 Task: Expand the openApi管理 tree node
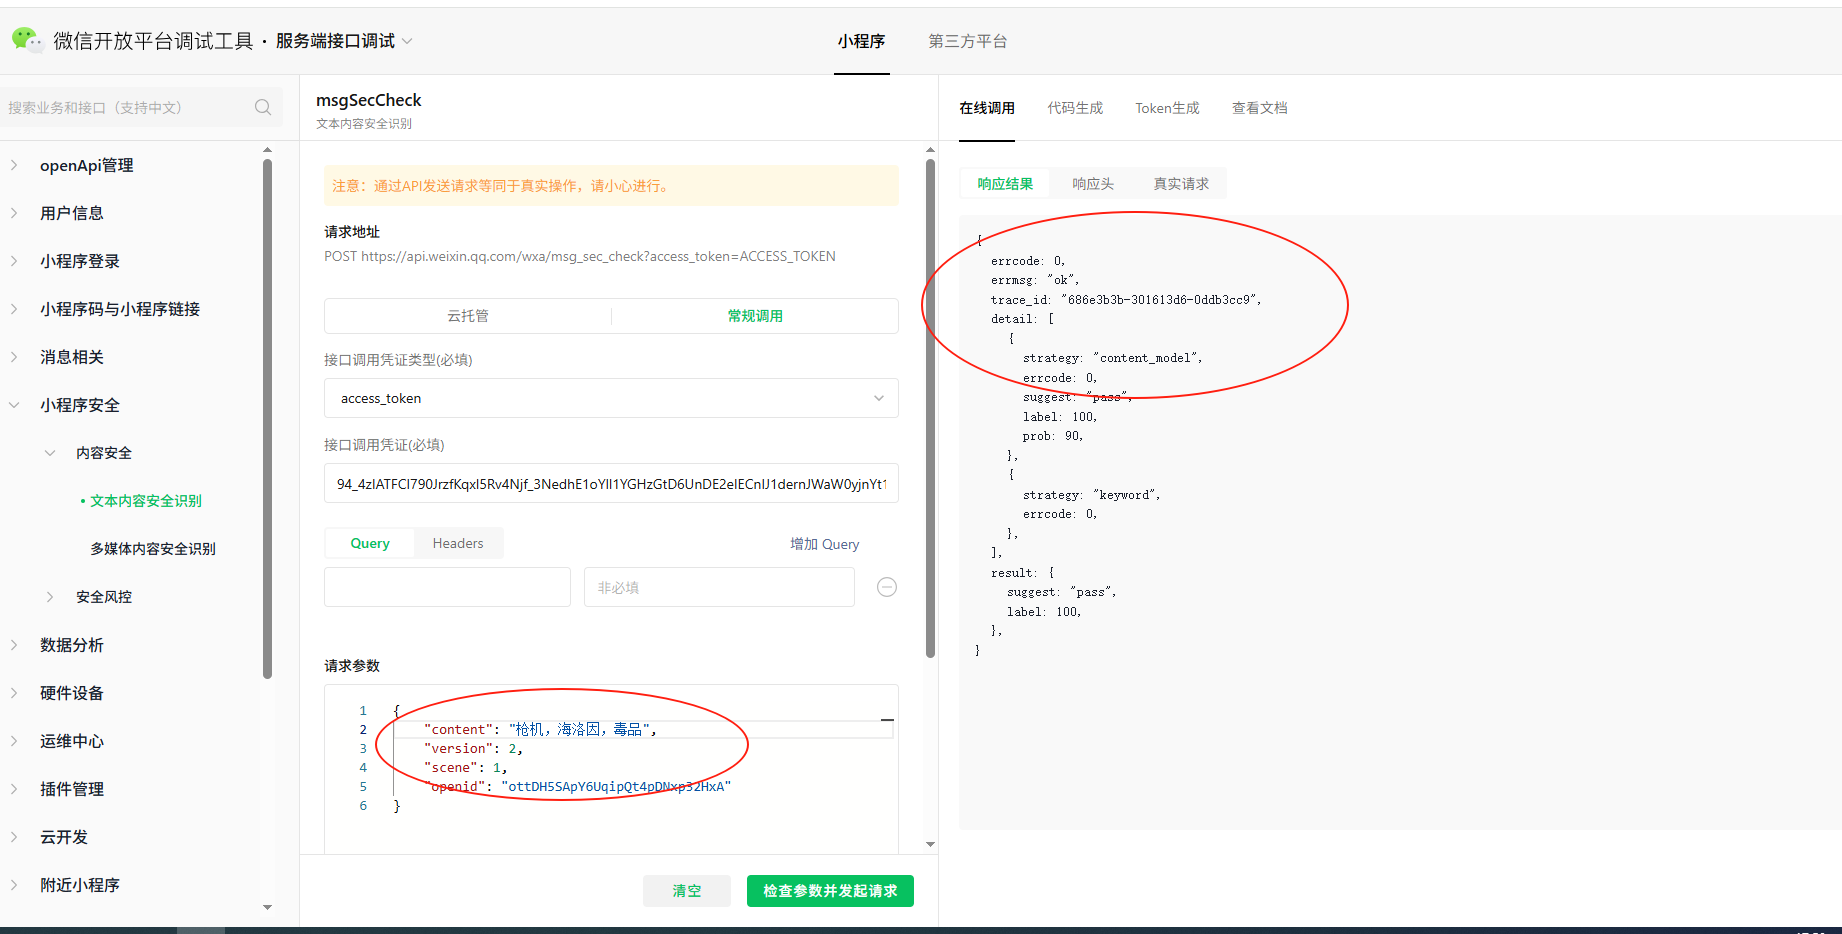14,165
